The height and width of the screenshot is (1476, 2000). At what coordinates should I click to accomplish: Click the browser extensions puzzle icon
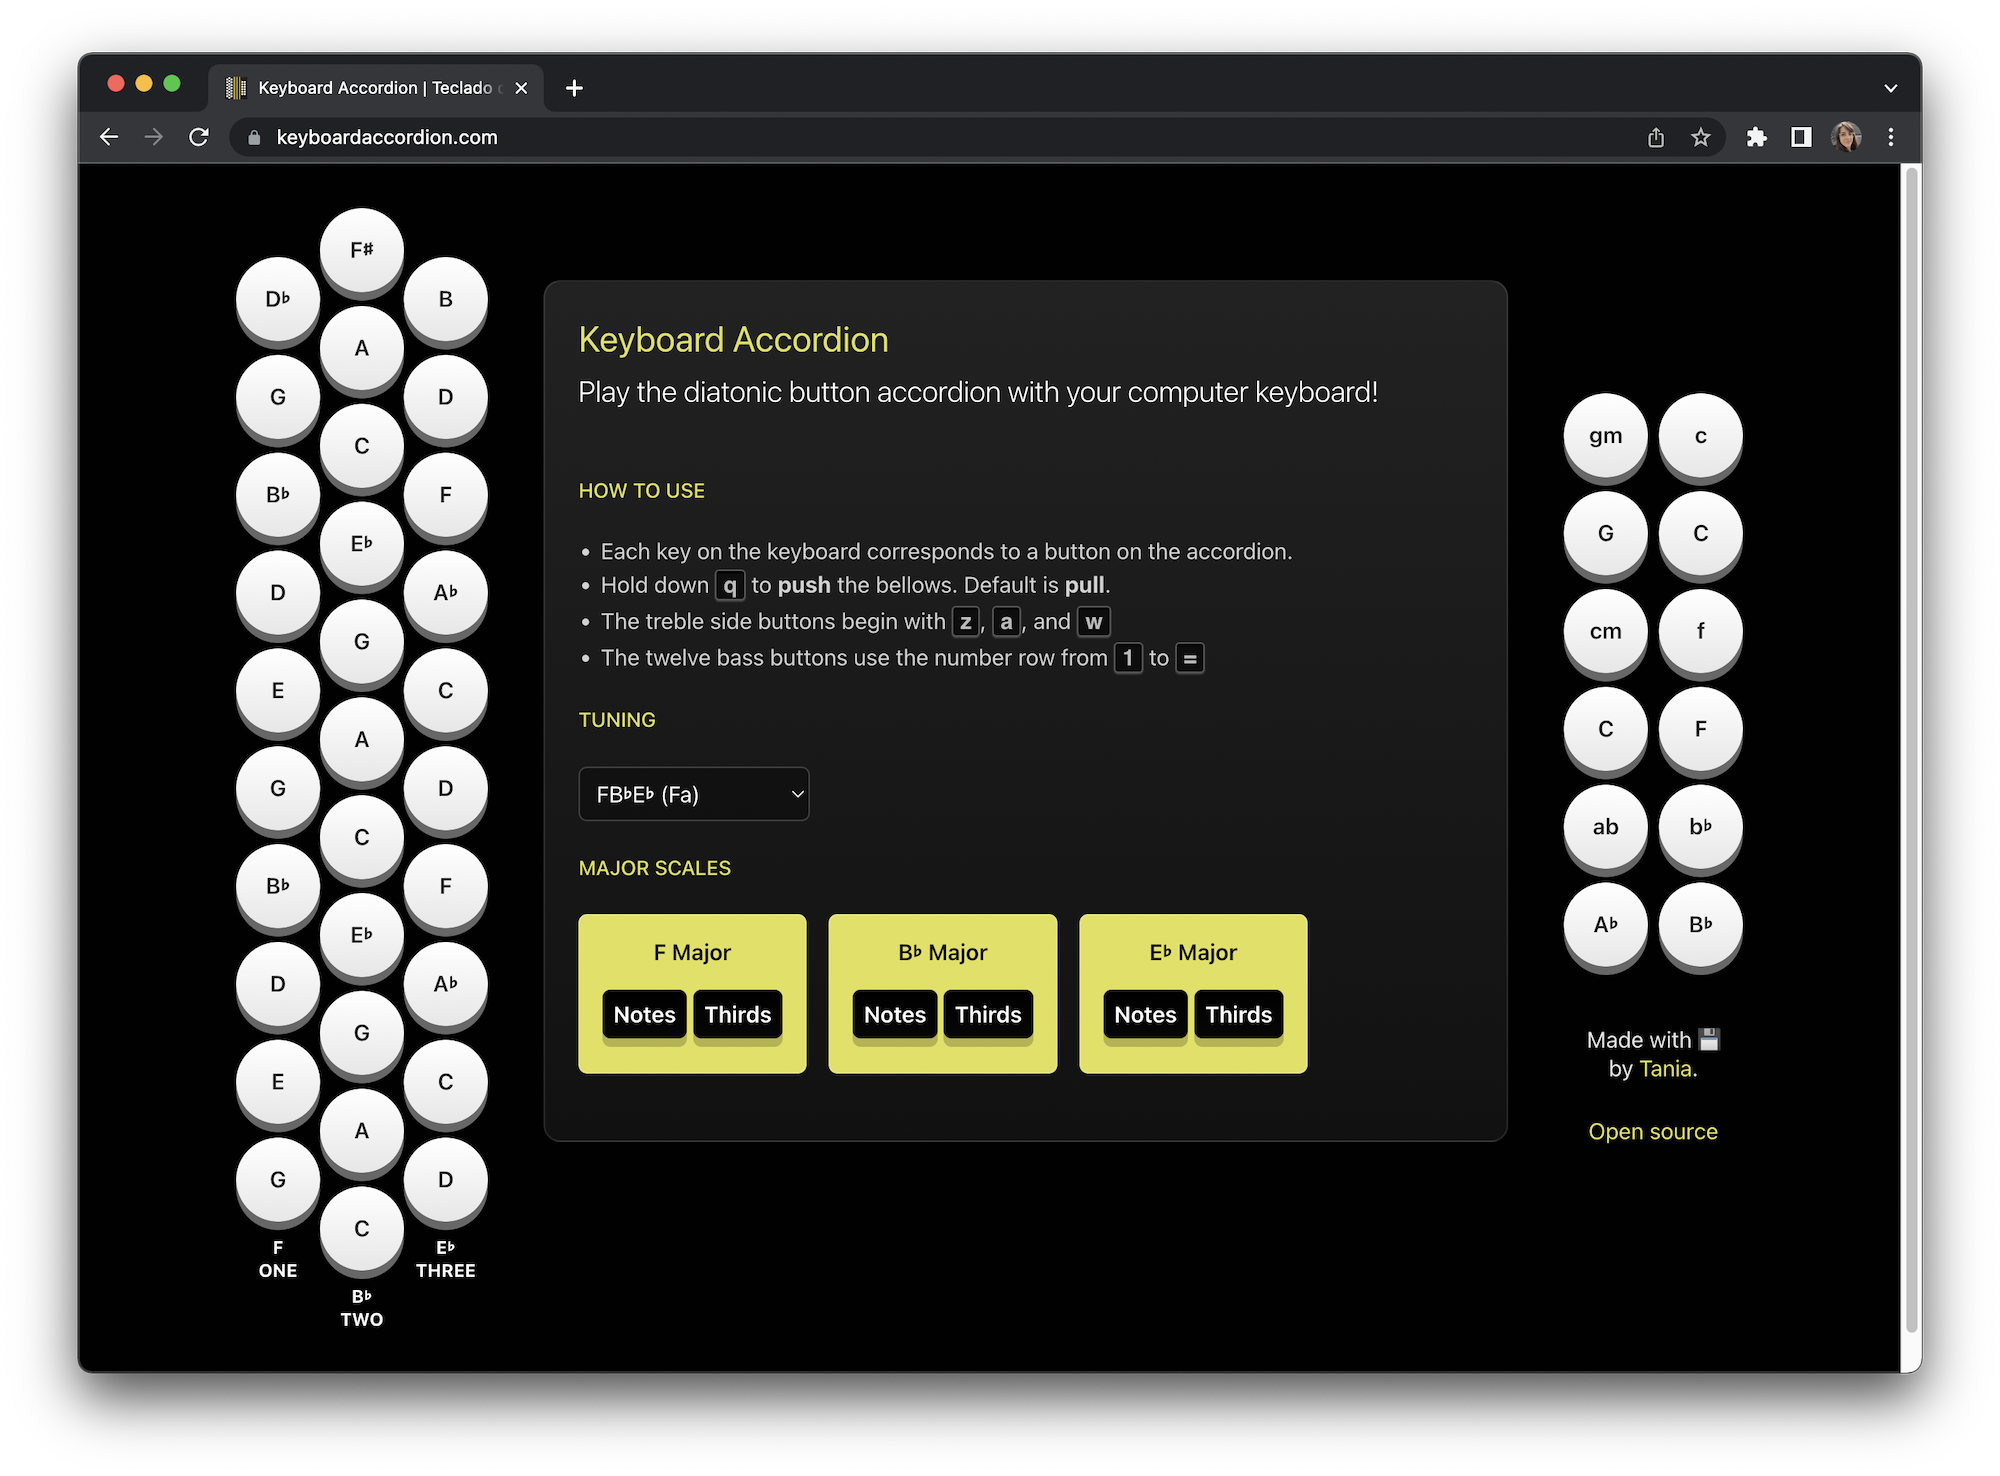pos(1756,137)
